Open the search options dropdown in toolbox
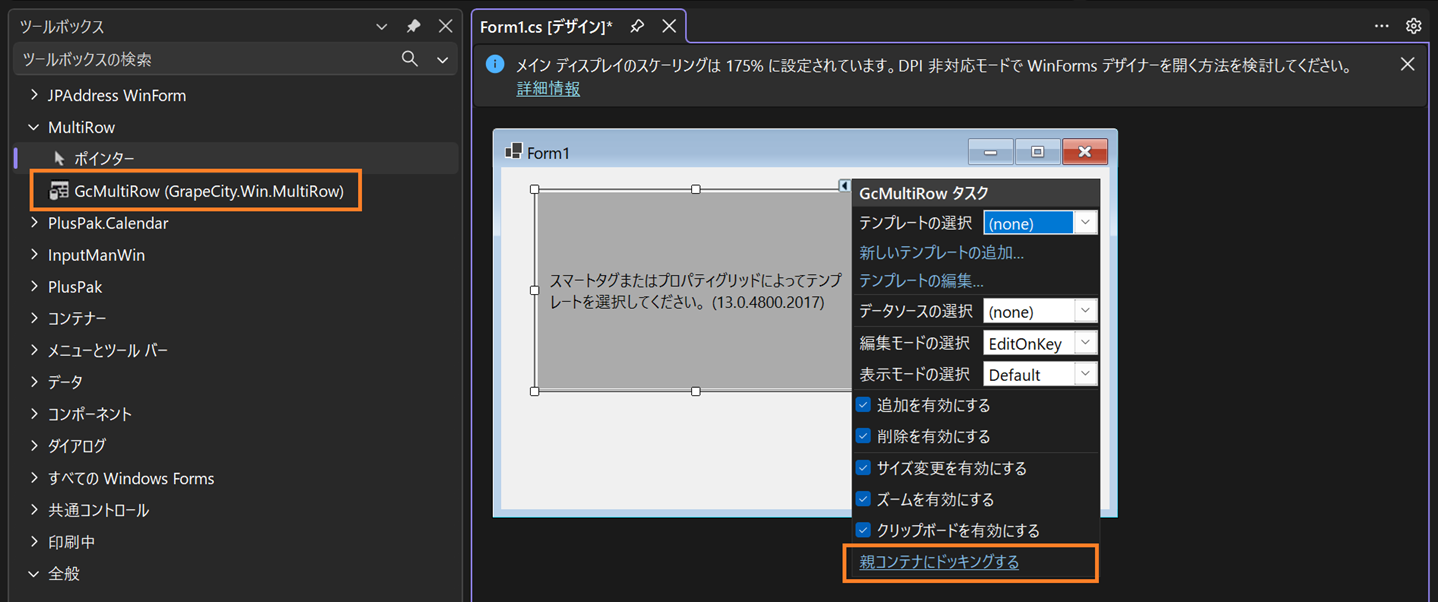Screen dimensions: 1438x602 (442, 60)
